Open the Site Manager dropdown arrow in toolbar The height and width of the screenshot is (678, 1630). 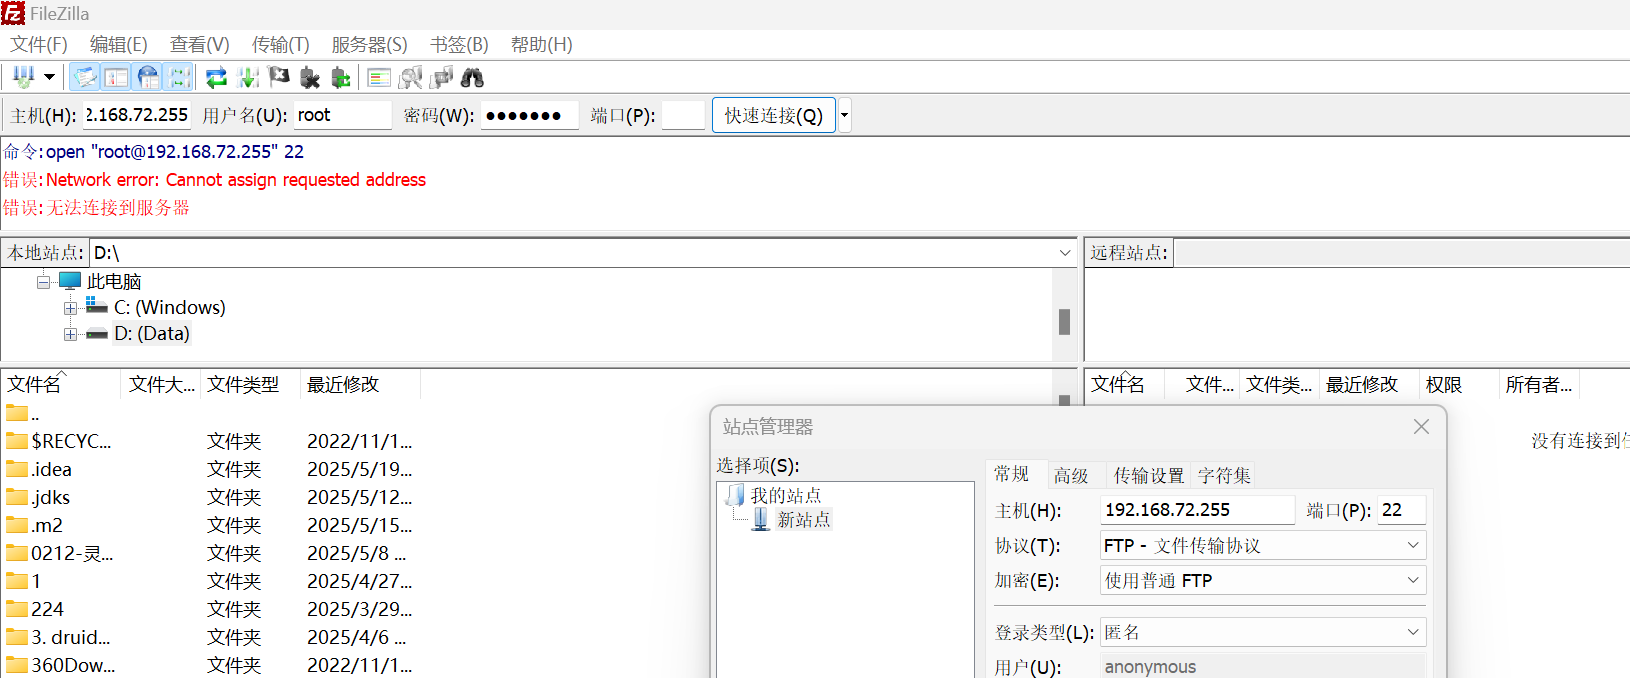click(x=49, y=77)
